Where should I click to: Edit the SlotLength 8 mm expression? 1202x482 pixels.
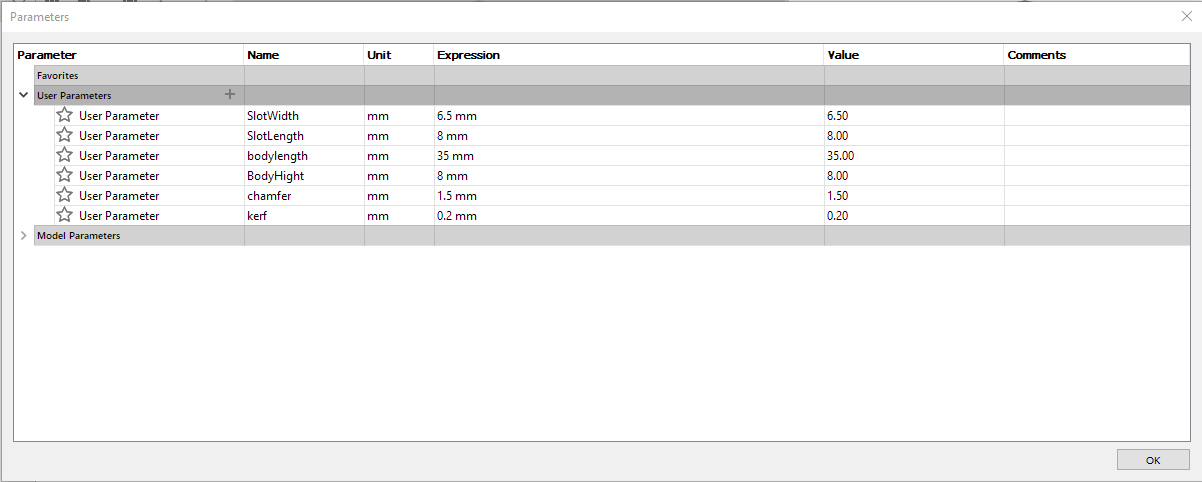[x=629, y=135]
